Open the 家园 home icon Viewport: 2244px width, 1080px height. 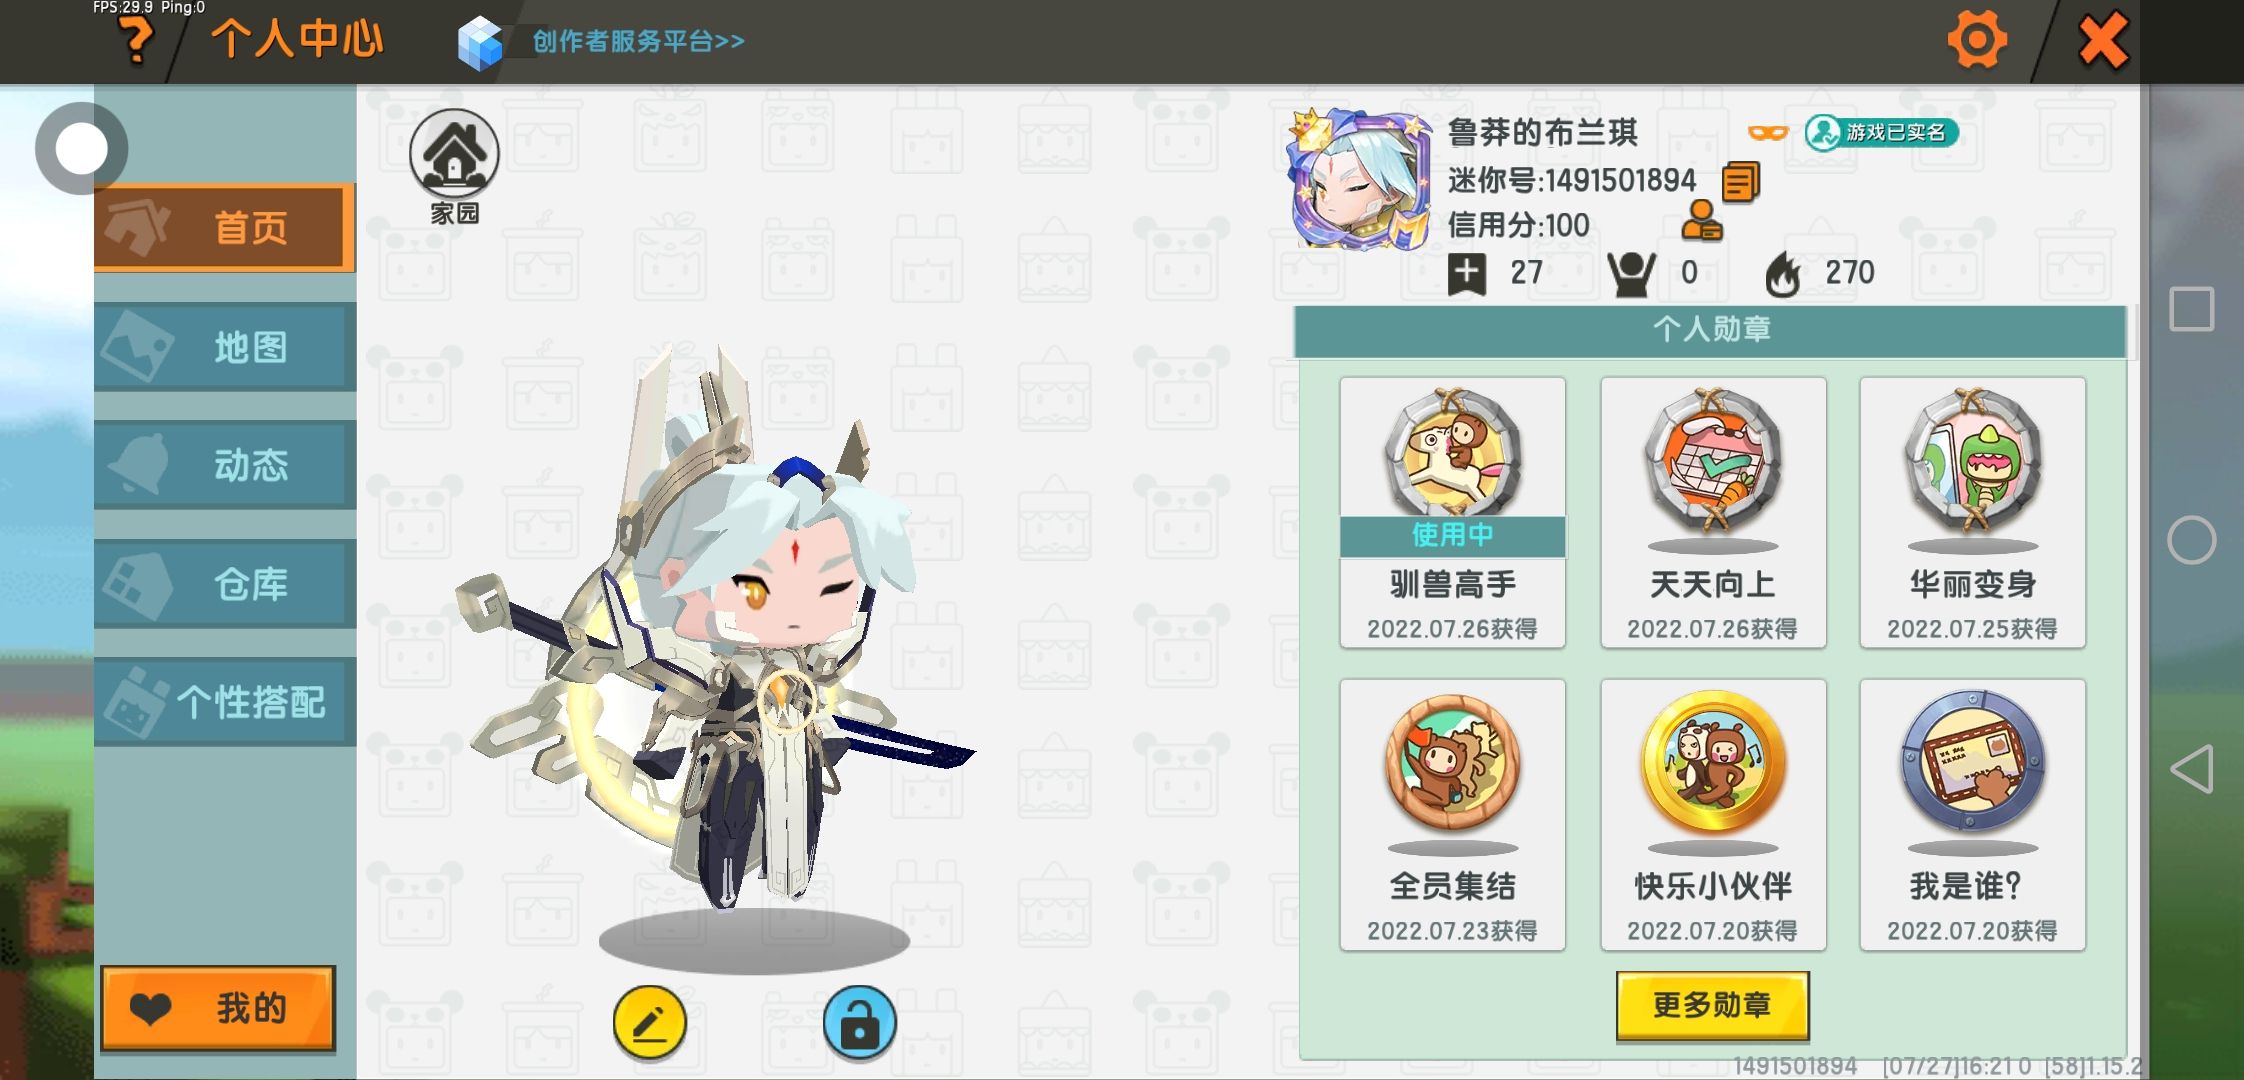[454, 166]
